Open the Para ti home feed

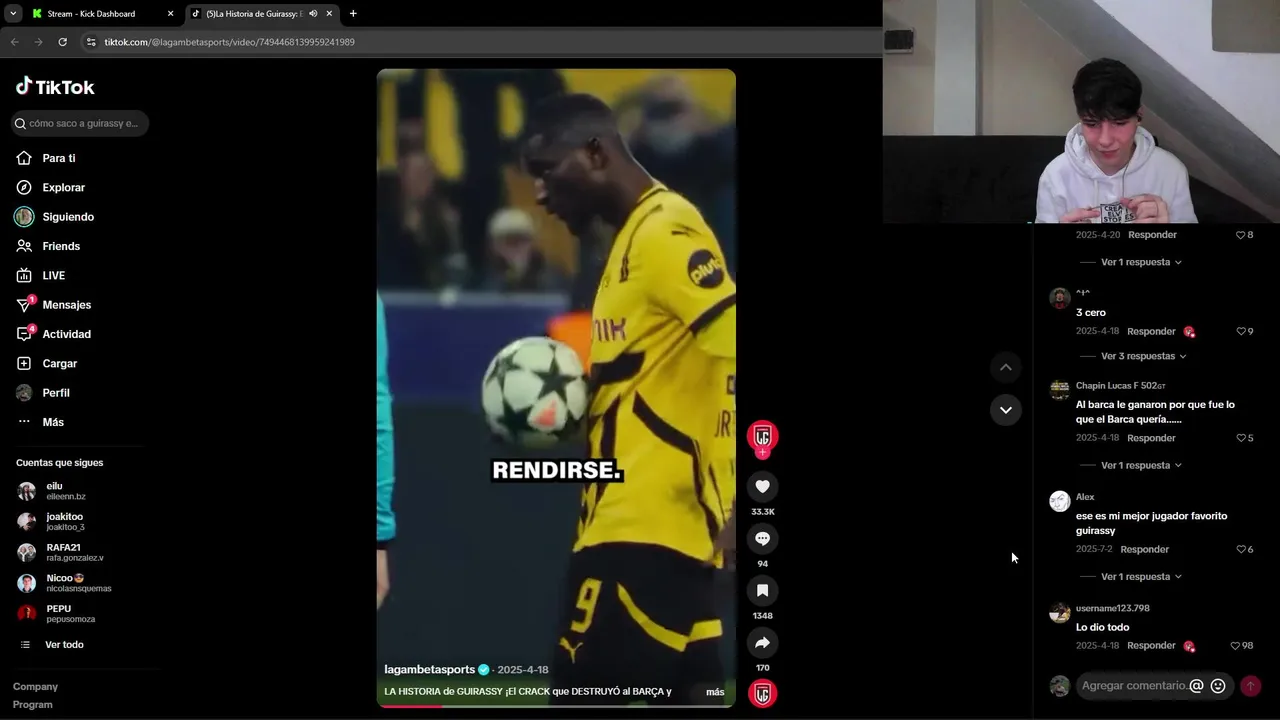(46, 158)
